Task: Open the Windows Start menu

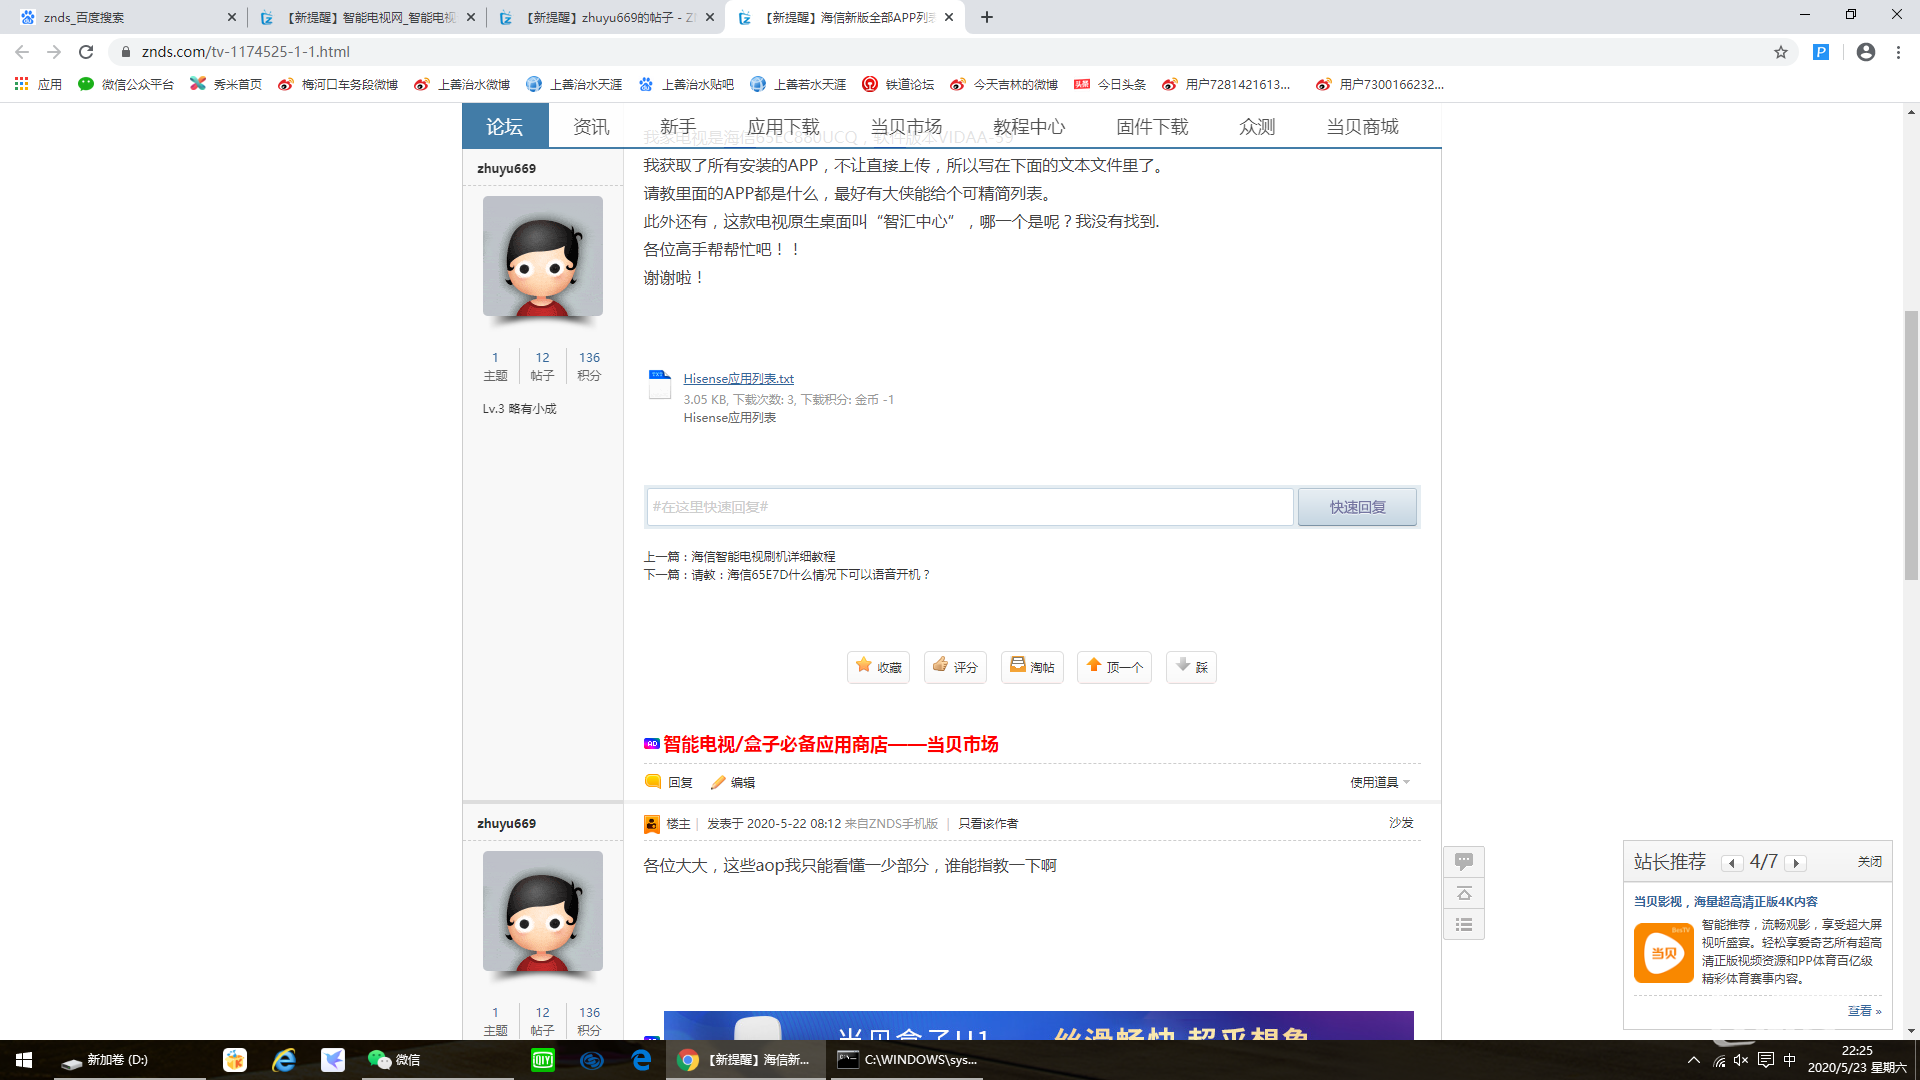Action: click(24, 1059)
